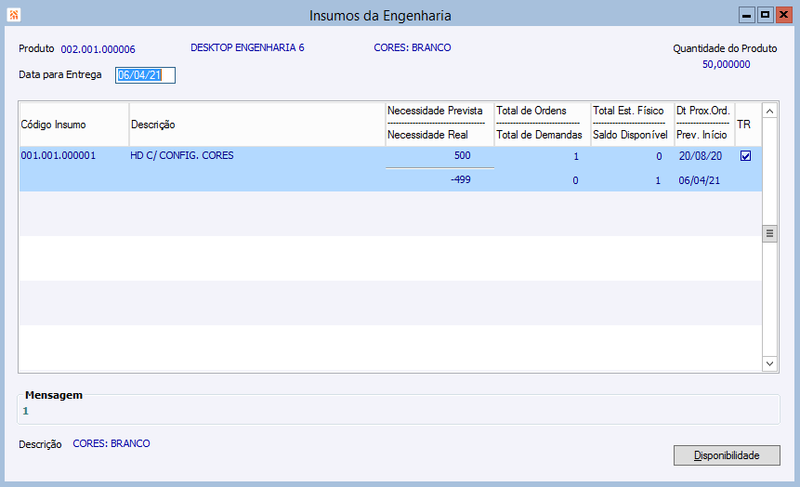Close the Insumos da Engenharia window
The image size is (800, 487).
(783, 15)
